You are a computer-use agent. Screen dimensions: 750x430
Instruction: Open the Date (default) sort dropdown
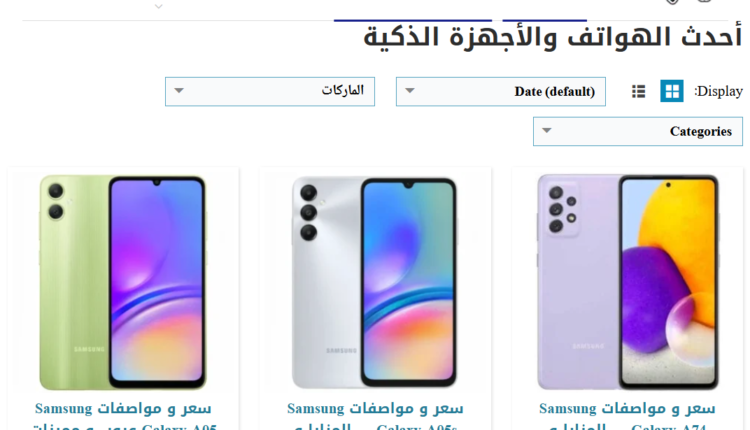pyautogui.click(x=500, y=91)
